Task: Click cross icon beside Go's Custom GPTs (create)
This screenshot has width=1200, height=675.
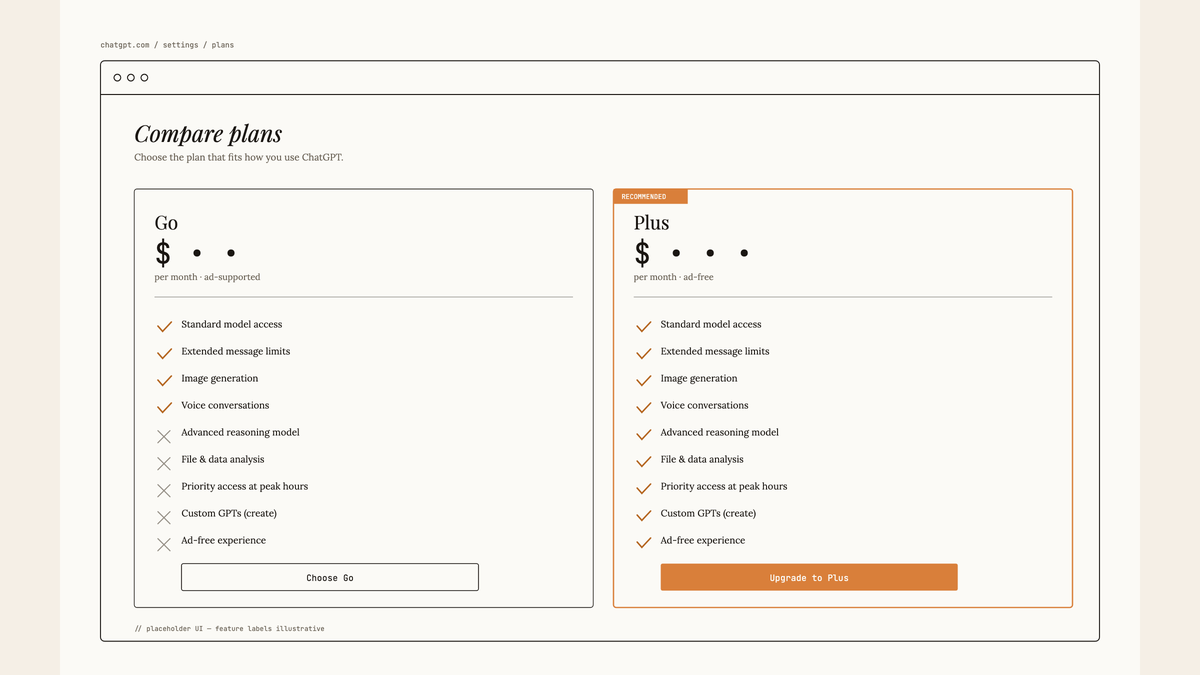Action: [x=164, y=517]
